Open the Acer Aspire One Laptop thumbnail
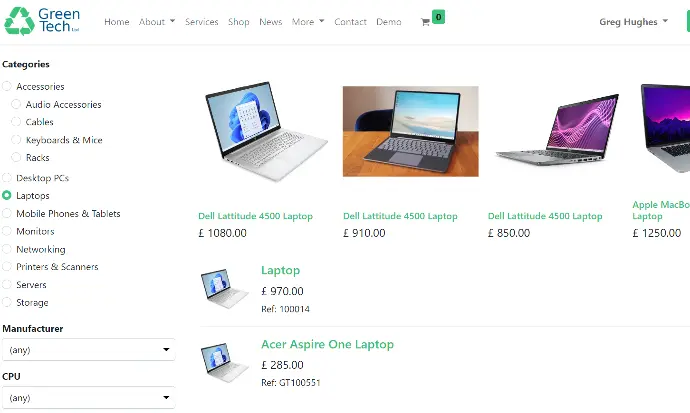Viewport: 690px width, 413px height. (x=224, y=363)
